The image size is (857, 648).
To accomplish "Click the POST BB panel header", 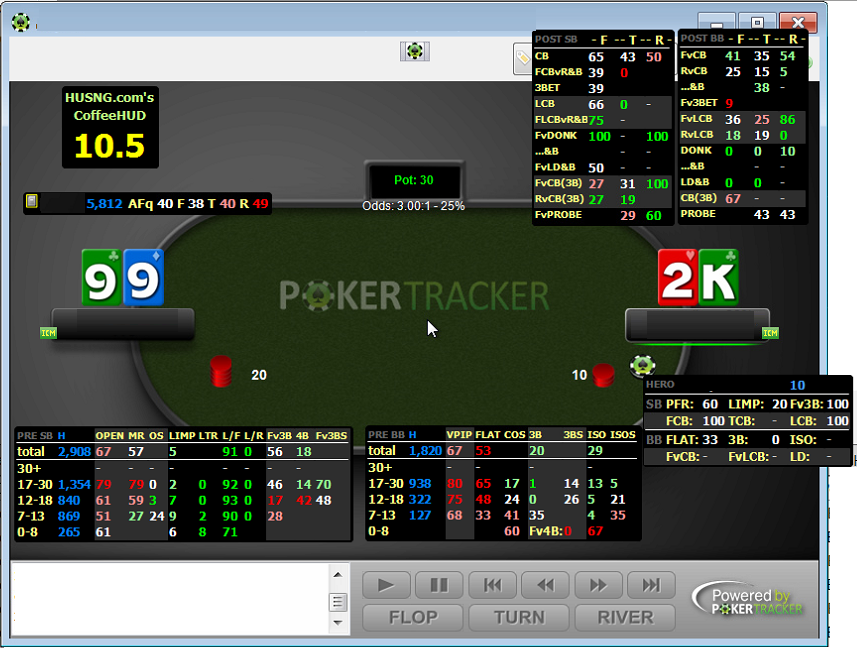I will click(702, 38).
